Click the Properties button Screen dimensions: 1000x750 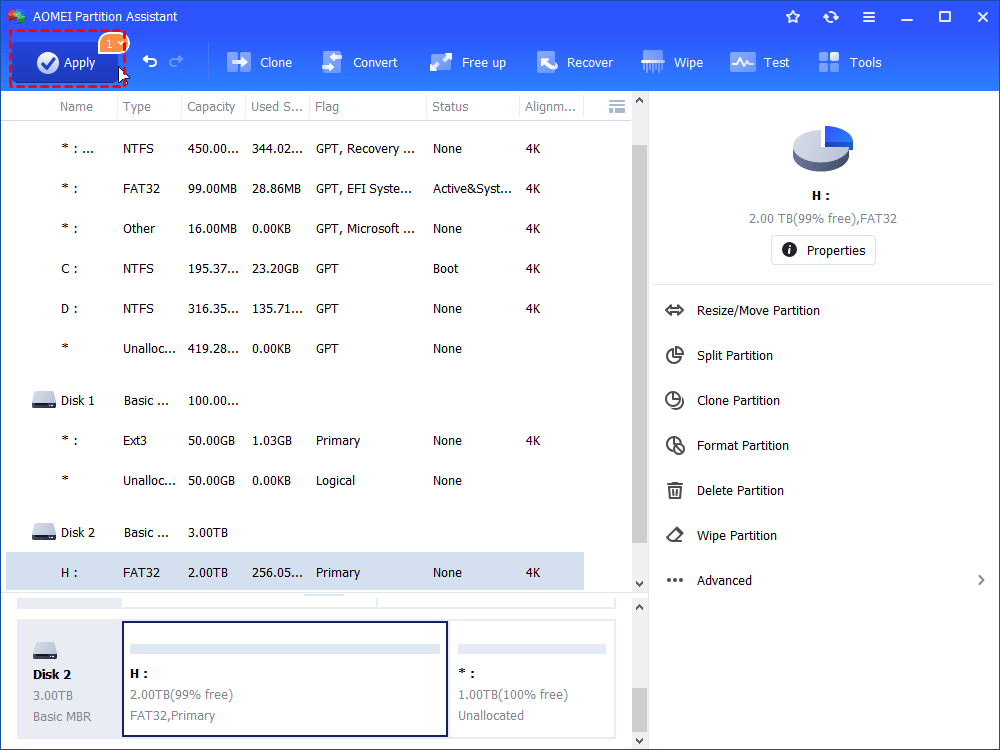pyautogui.click(x=823, y=250)
